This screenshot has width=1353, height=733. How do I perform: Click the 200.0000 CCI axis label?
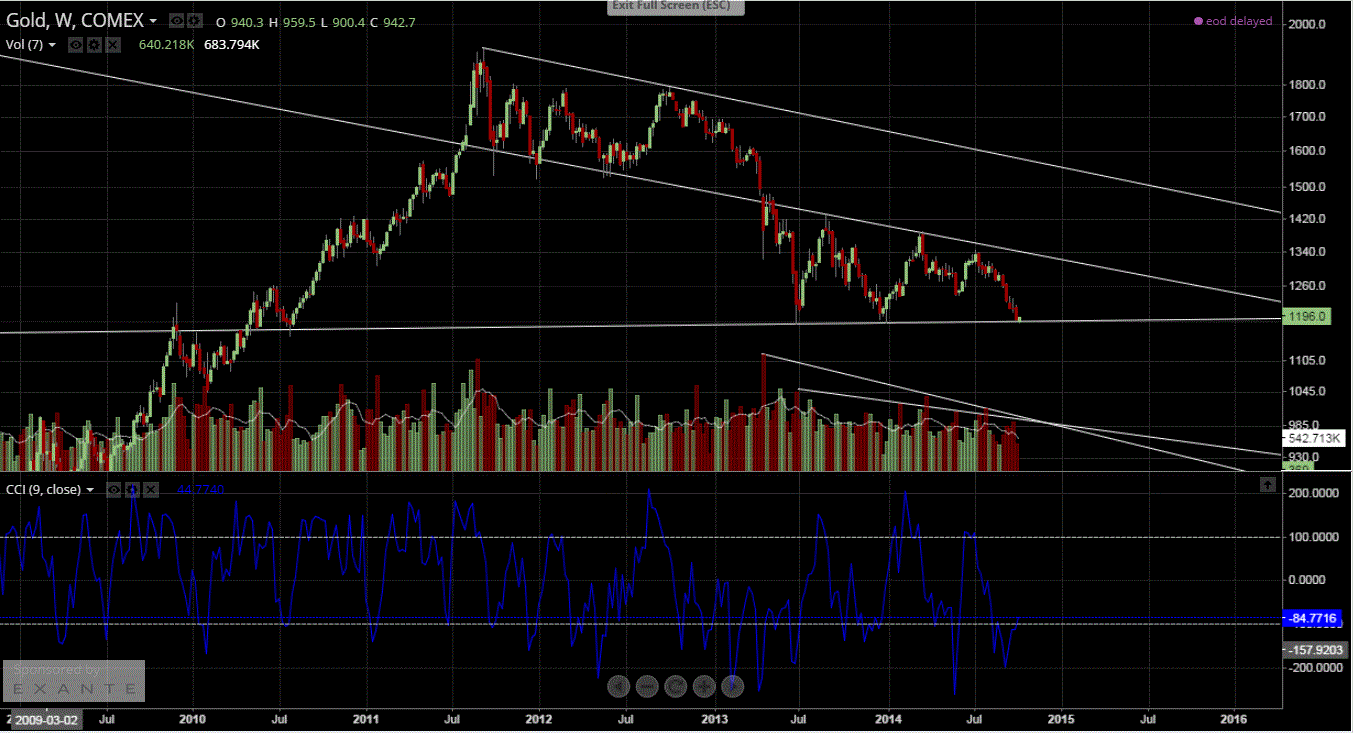tap(1315, 494)
